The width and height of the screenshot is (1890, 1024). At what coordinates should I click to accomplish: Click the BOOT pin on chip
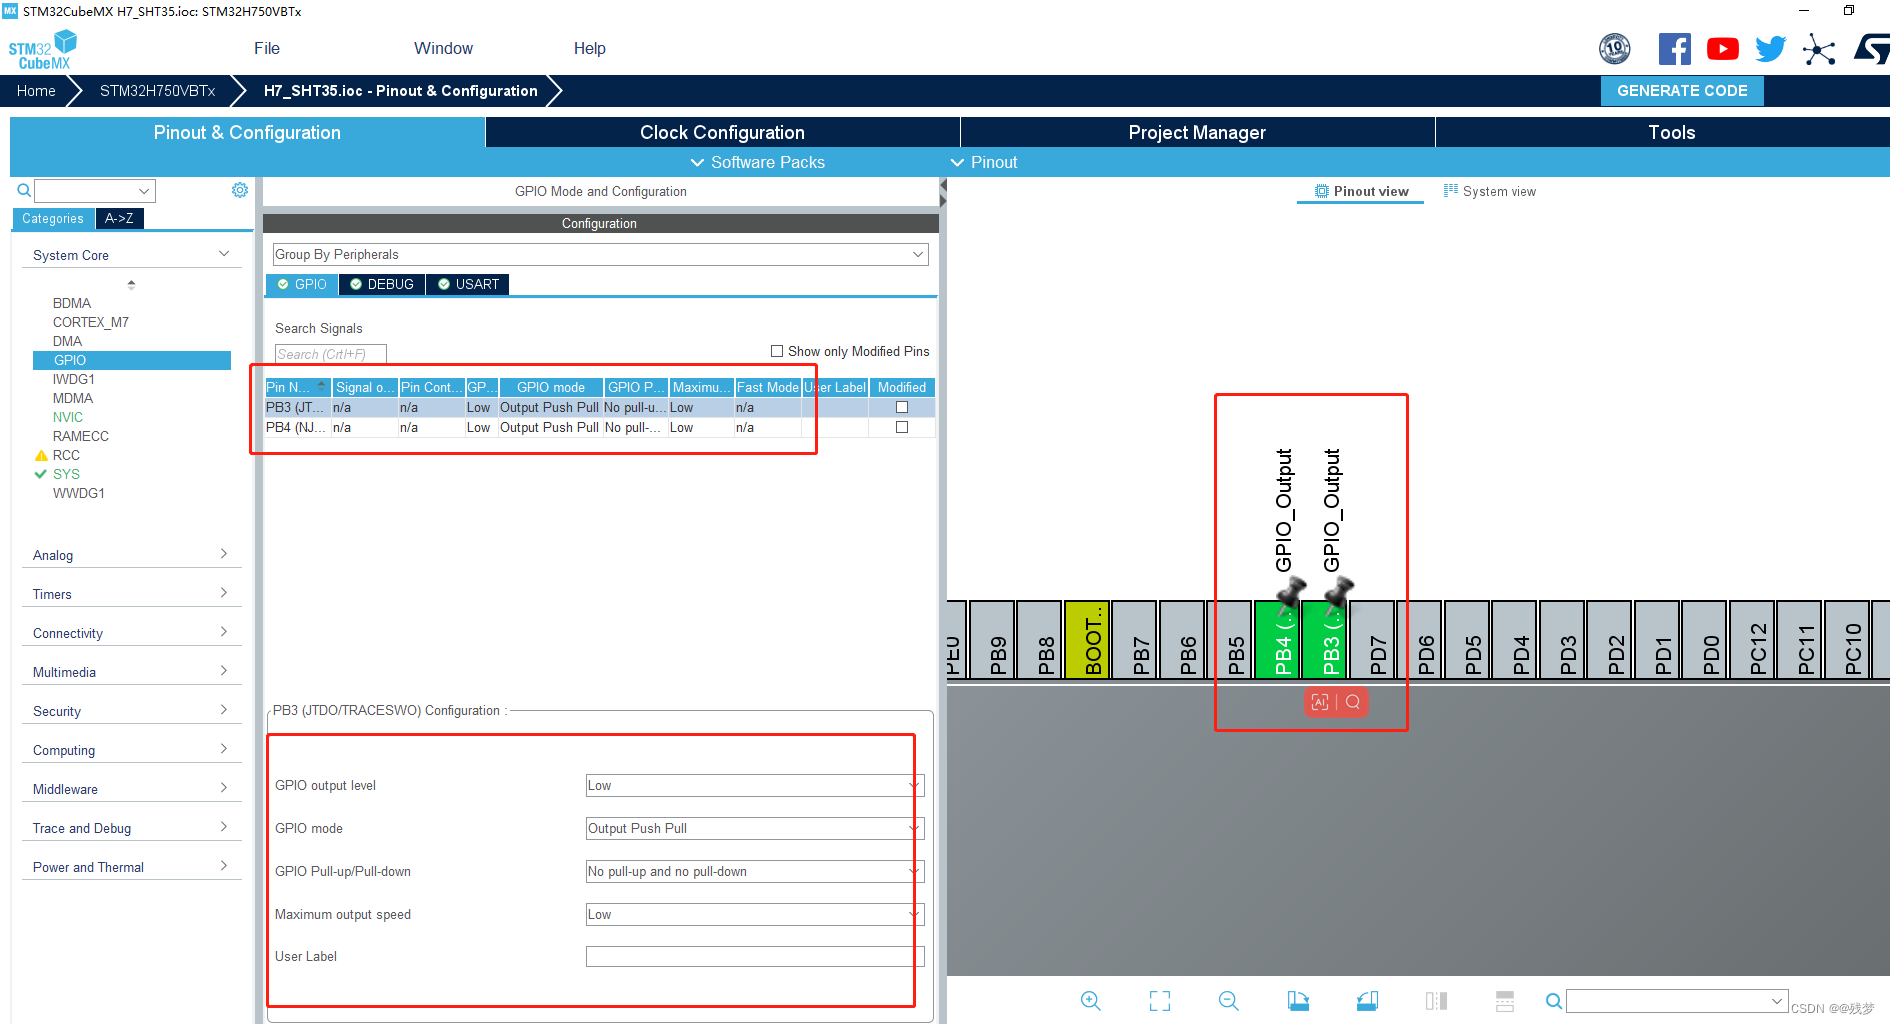1087,640
